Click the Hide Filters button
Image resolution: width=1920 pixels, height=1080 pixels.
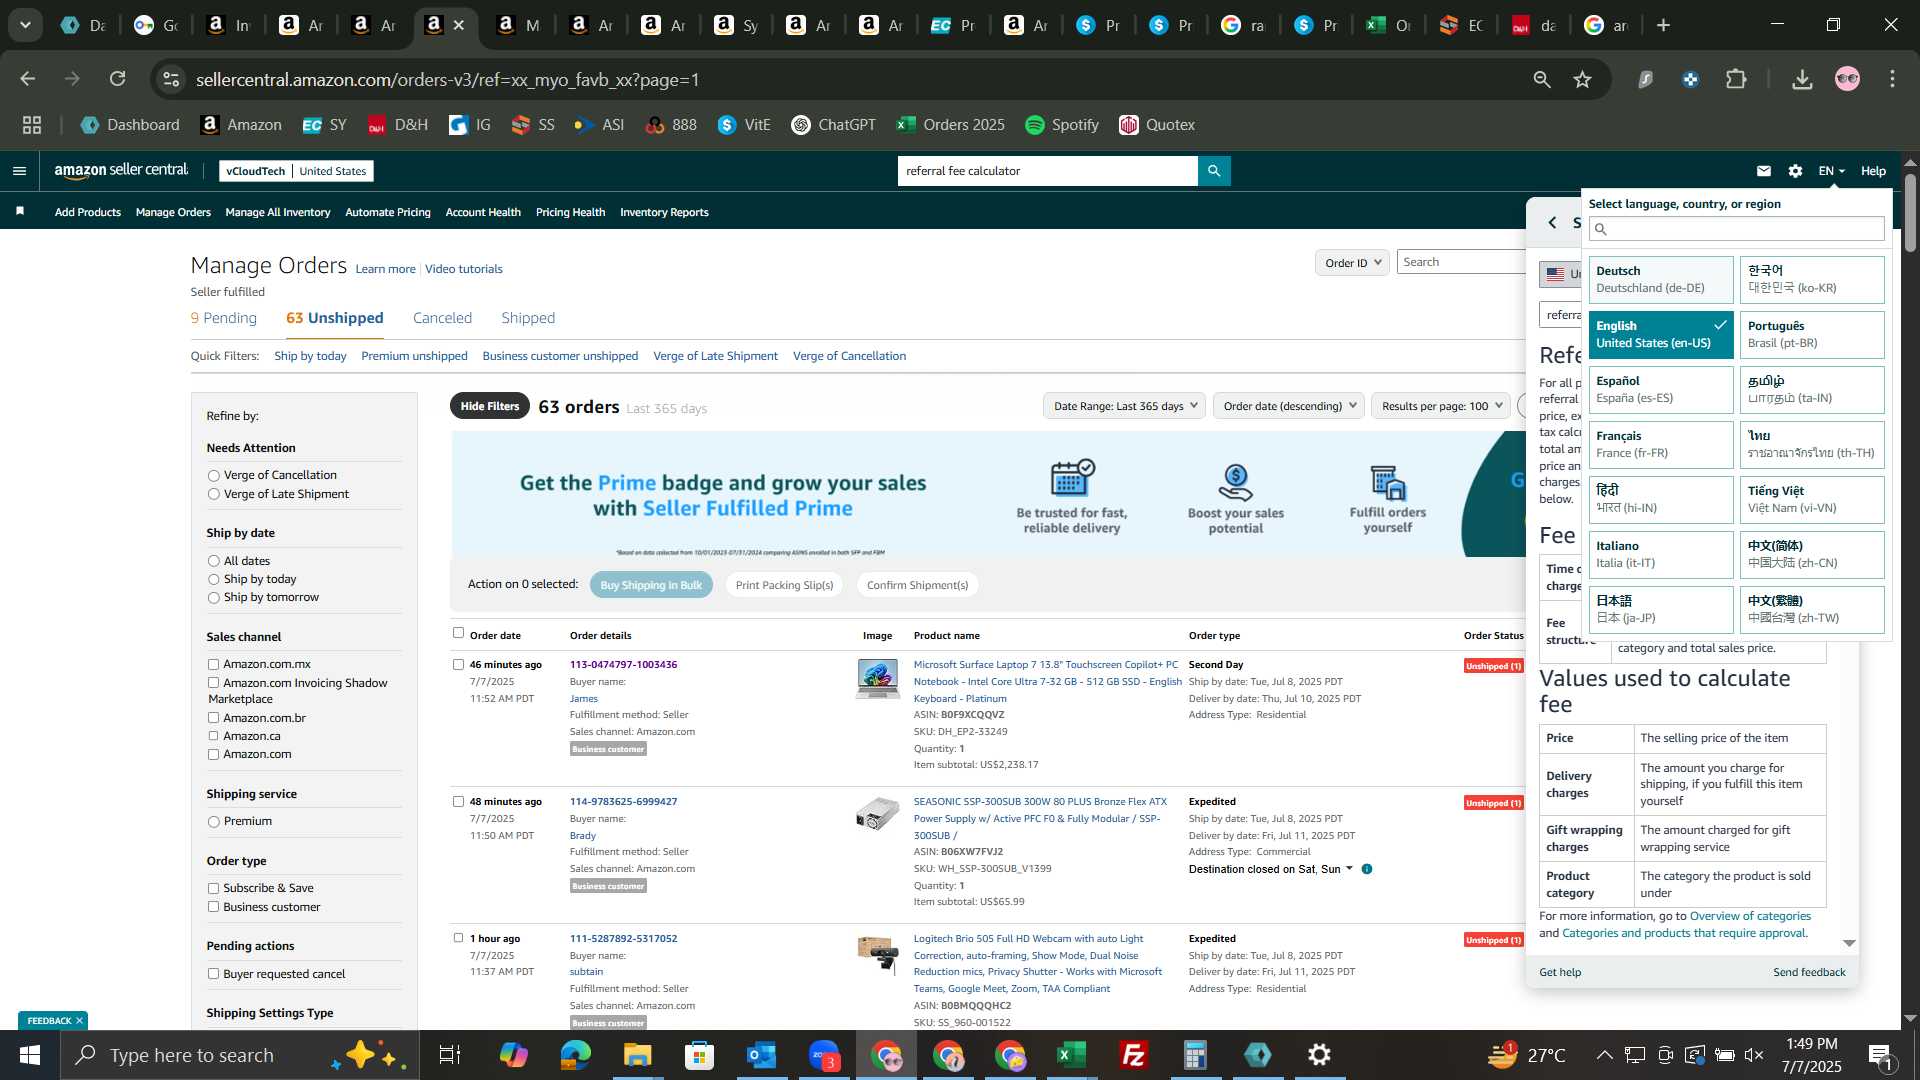tap(490, 406)
